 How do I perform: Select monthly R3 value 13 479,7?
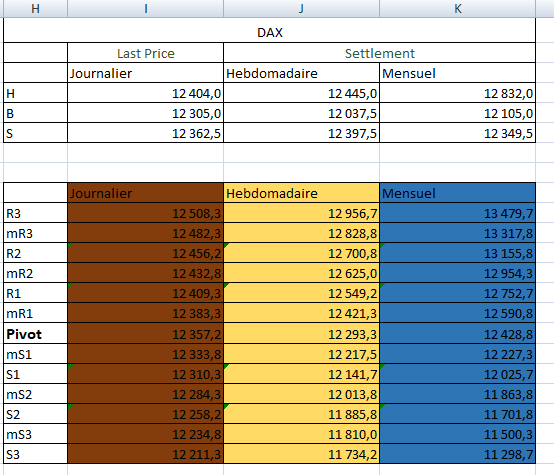click(458, 213)
